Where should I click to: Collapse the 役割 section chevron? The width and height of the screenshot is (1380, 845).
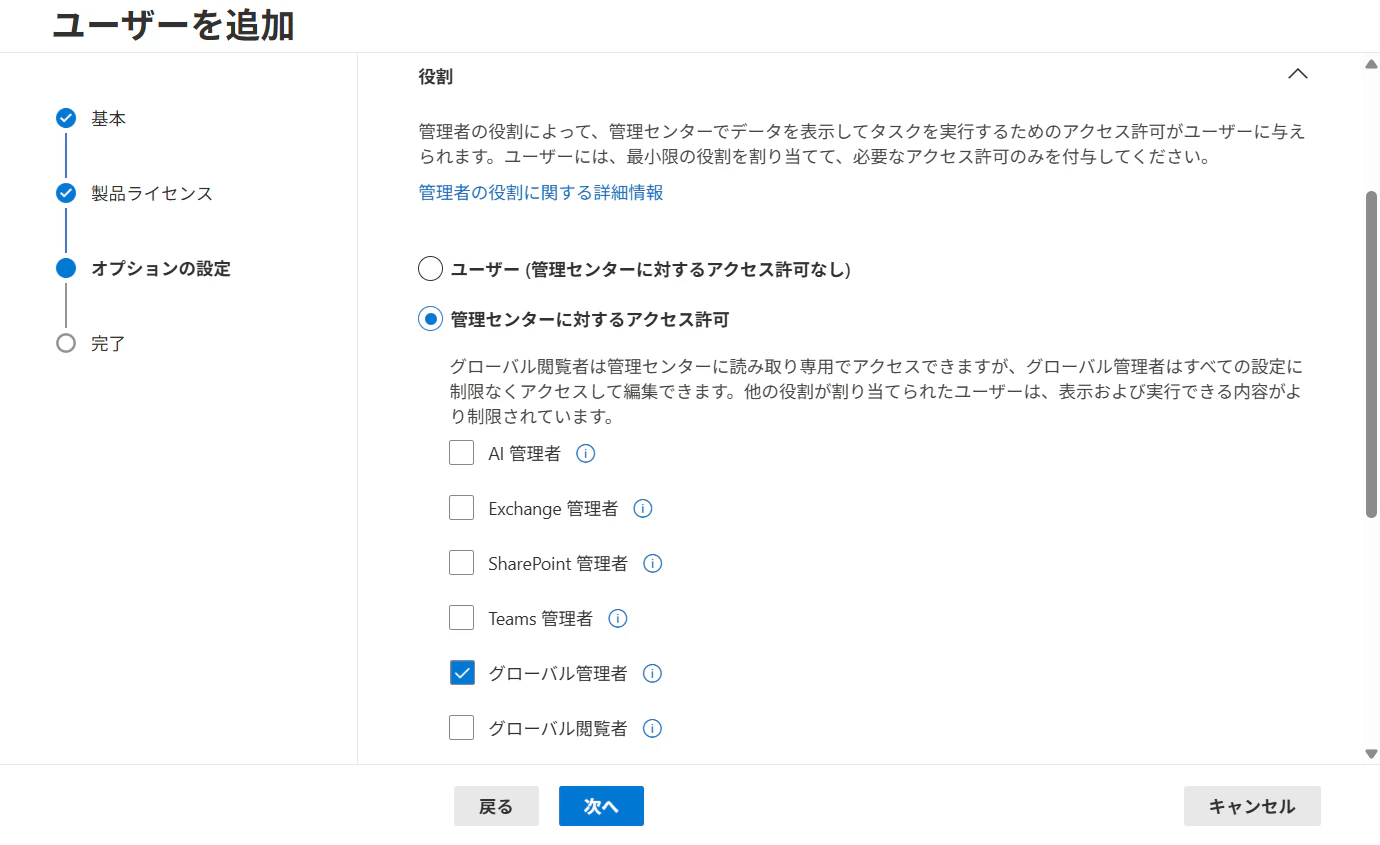pos(1298,74)
